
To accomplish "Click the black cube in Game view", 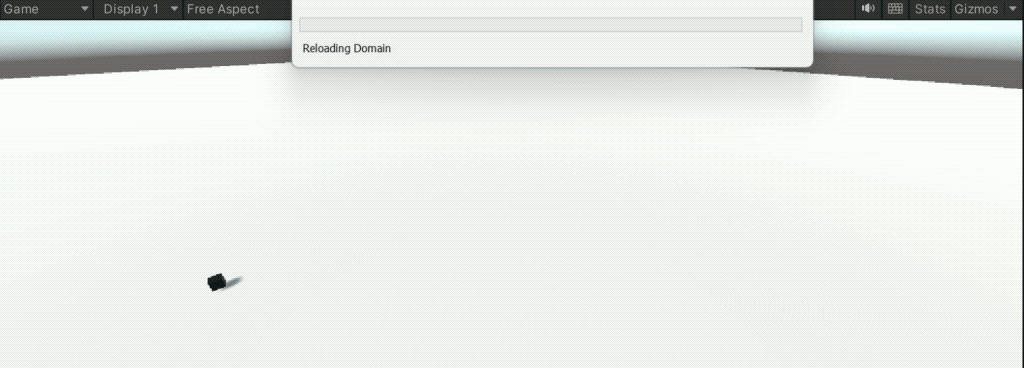I will click(217, 282).
